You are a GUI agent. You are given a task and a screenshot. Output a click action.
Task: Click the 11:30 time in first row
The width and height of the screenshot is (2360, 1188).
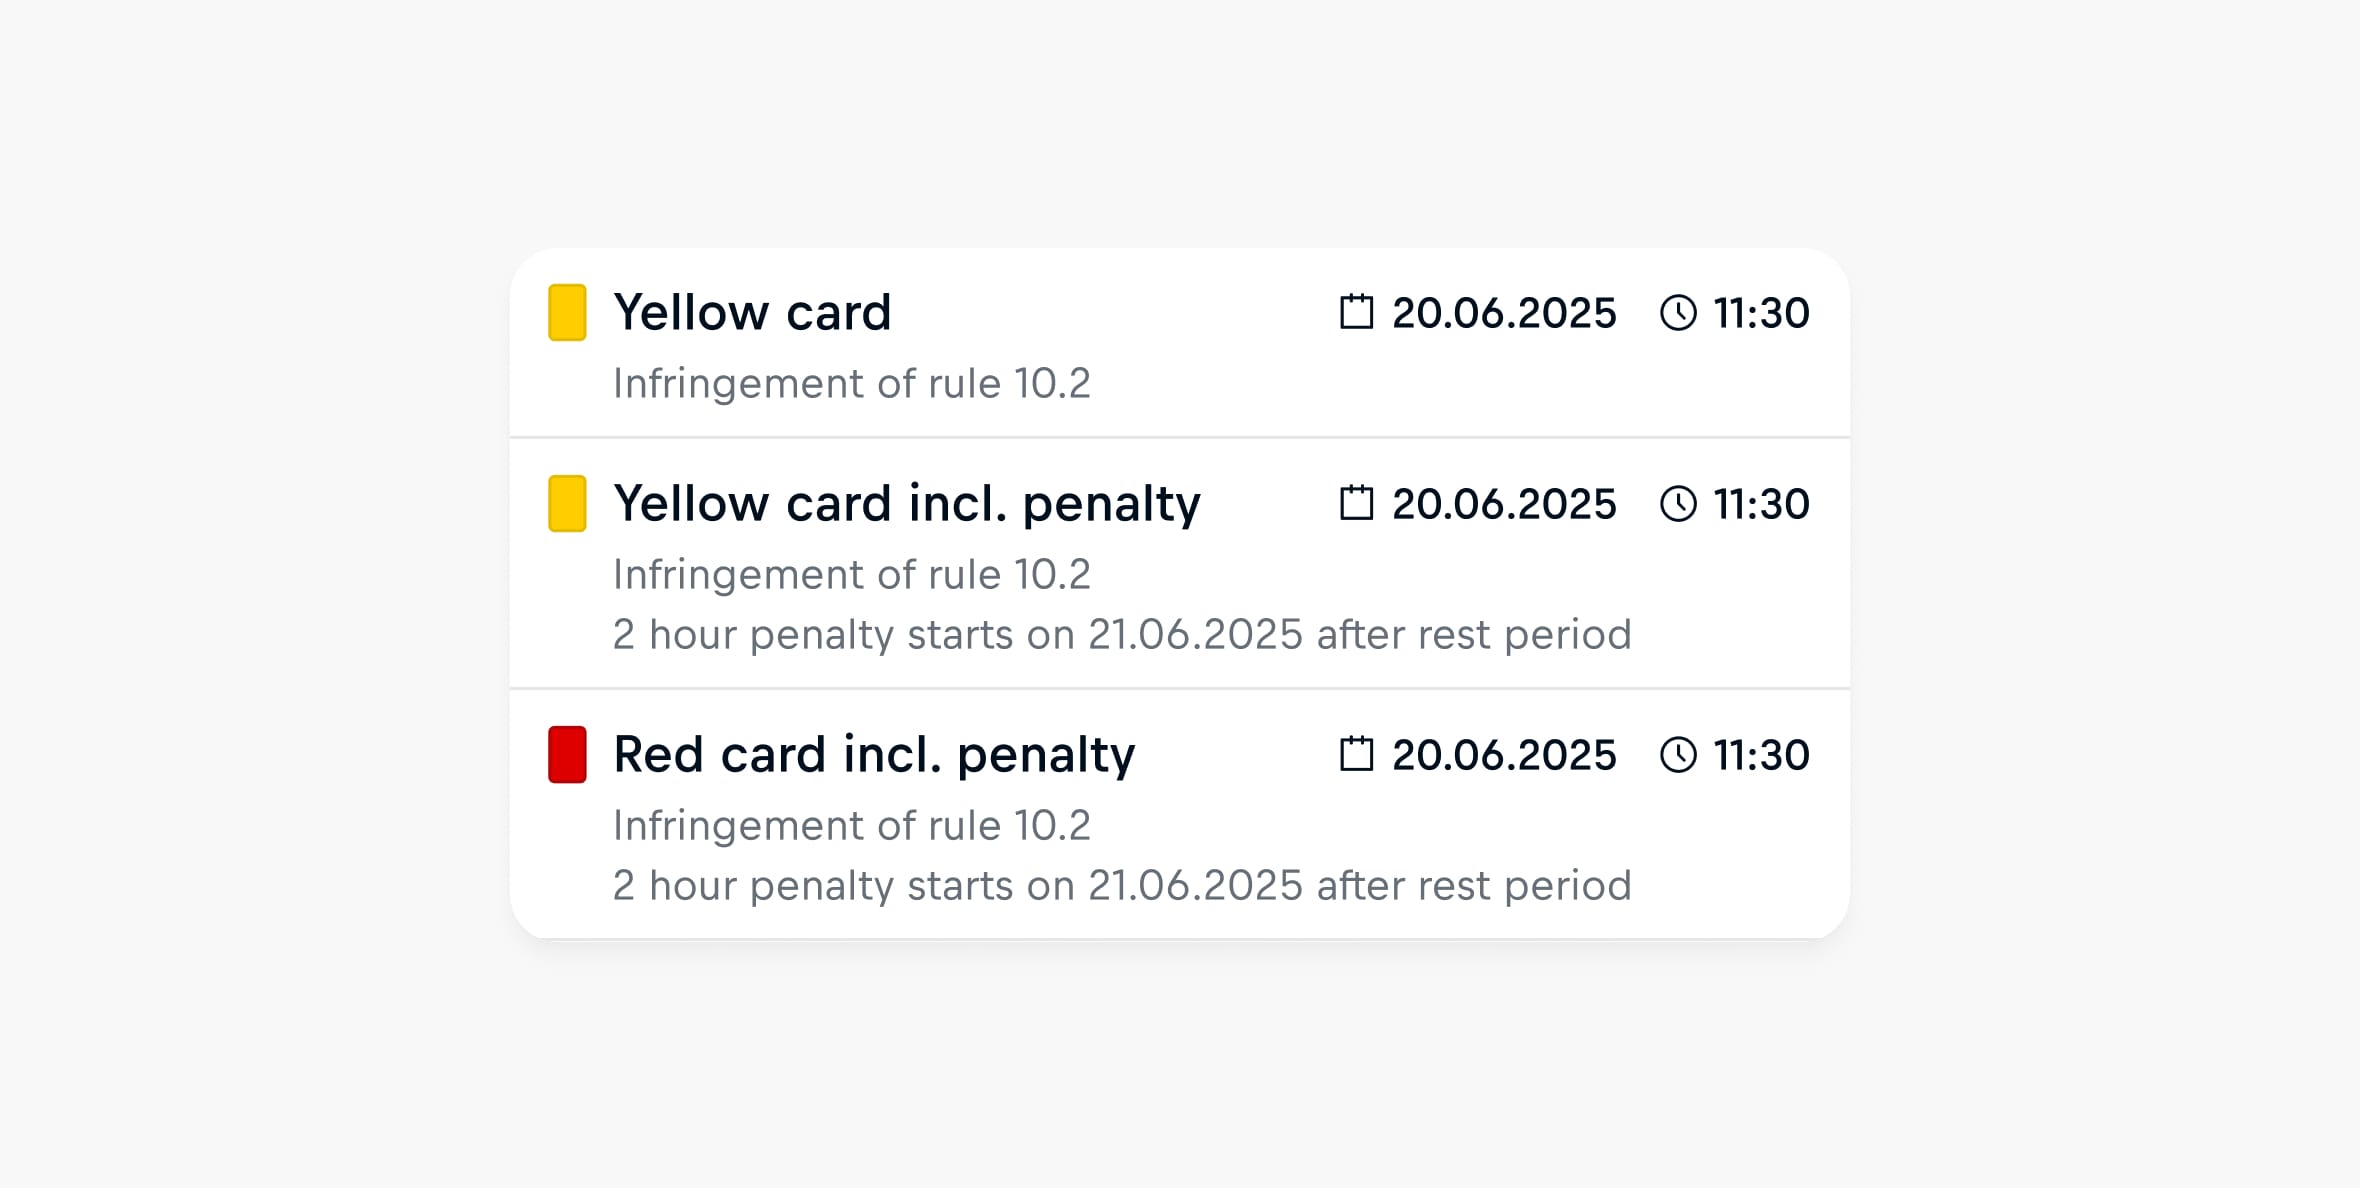pos(1761,313)
